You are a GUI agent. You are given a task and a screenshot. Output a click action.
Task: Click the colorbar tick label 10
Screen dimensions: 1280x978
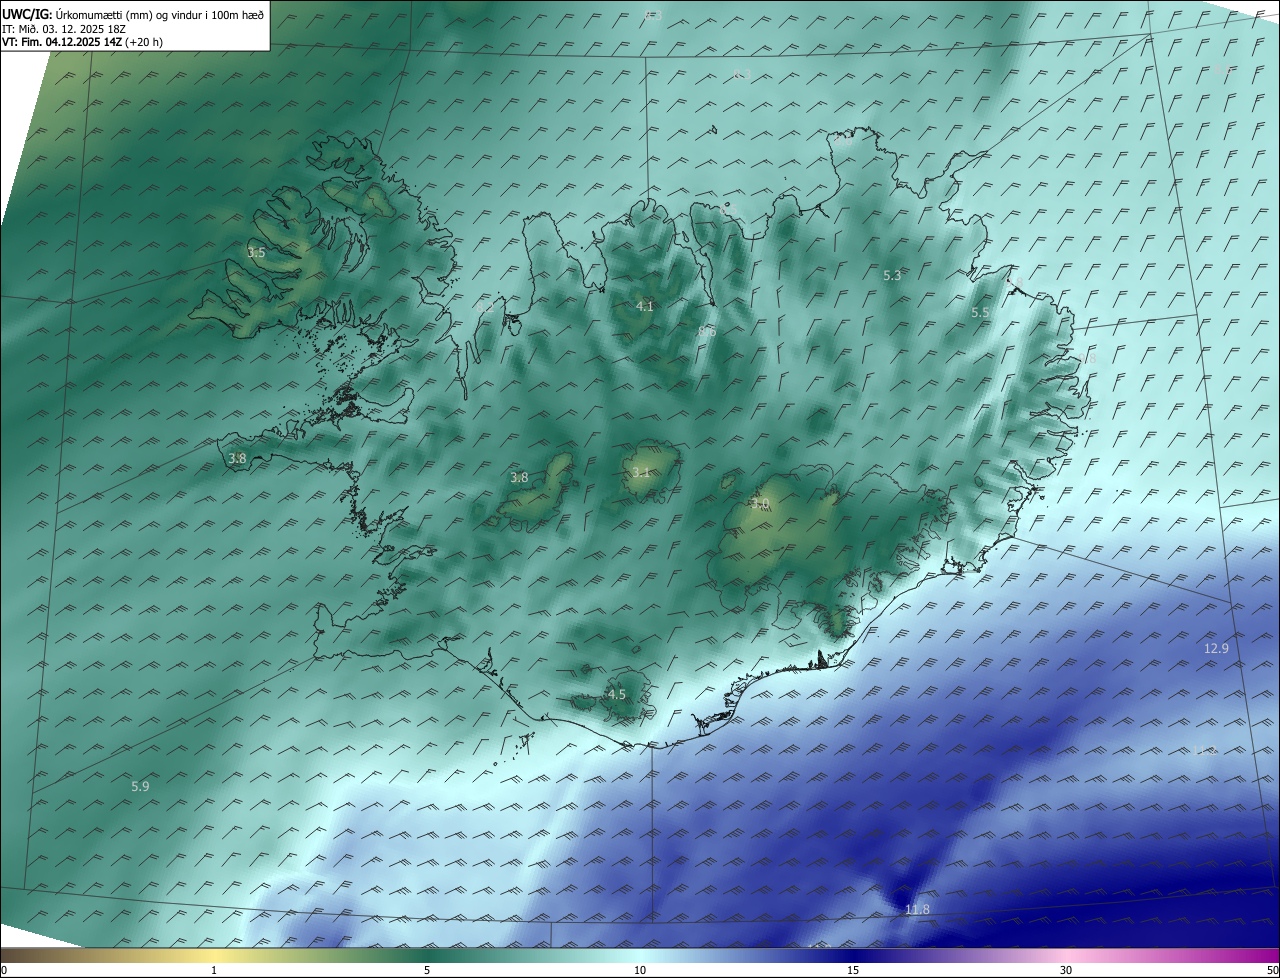click(640, 970)
